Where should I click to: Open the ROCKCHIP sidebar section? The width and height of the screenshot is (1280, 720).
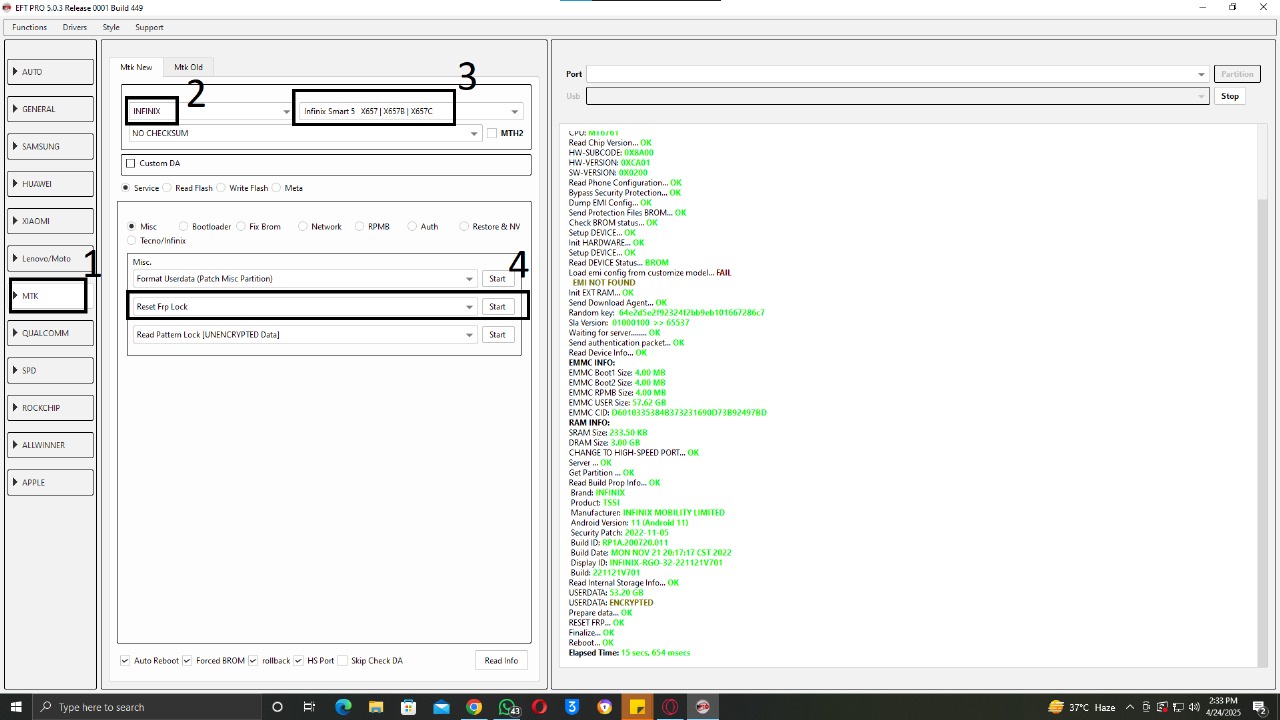click(51, 408)
